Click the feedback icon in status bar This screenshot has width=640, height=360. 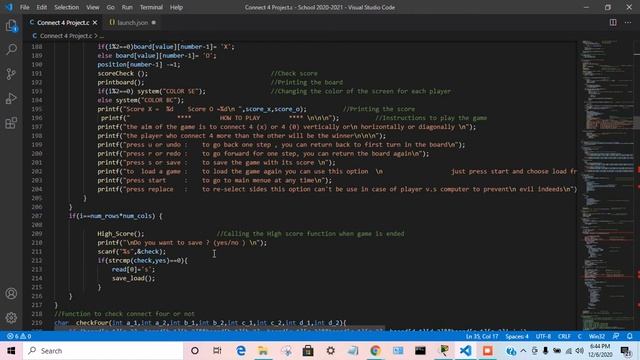pos(616,336)
